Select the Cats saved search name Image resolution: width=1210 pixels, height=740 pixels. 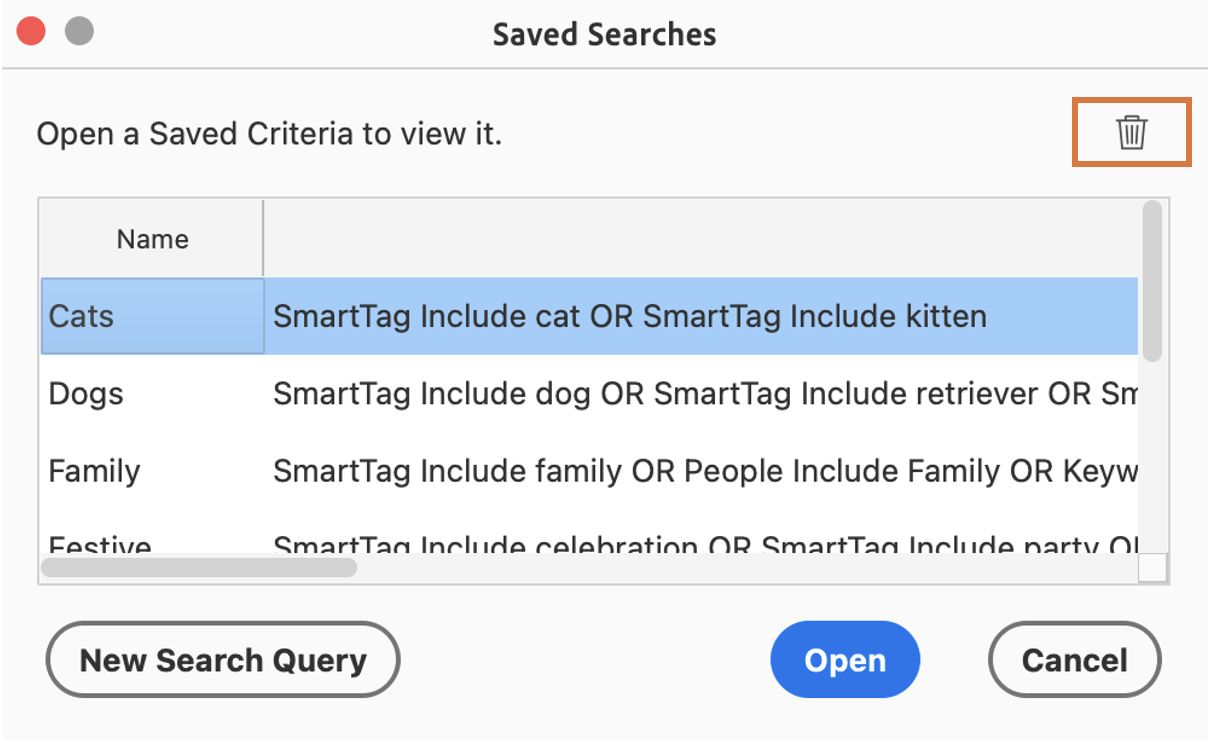(x=82, y=316)
